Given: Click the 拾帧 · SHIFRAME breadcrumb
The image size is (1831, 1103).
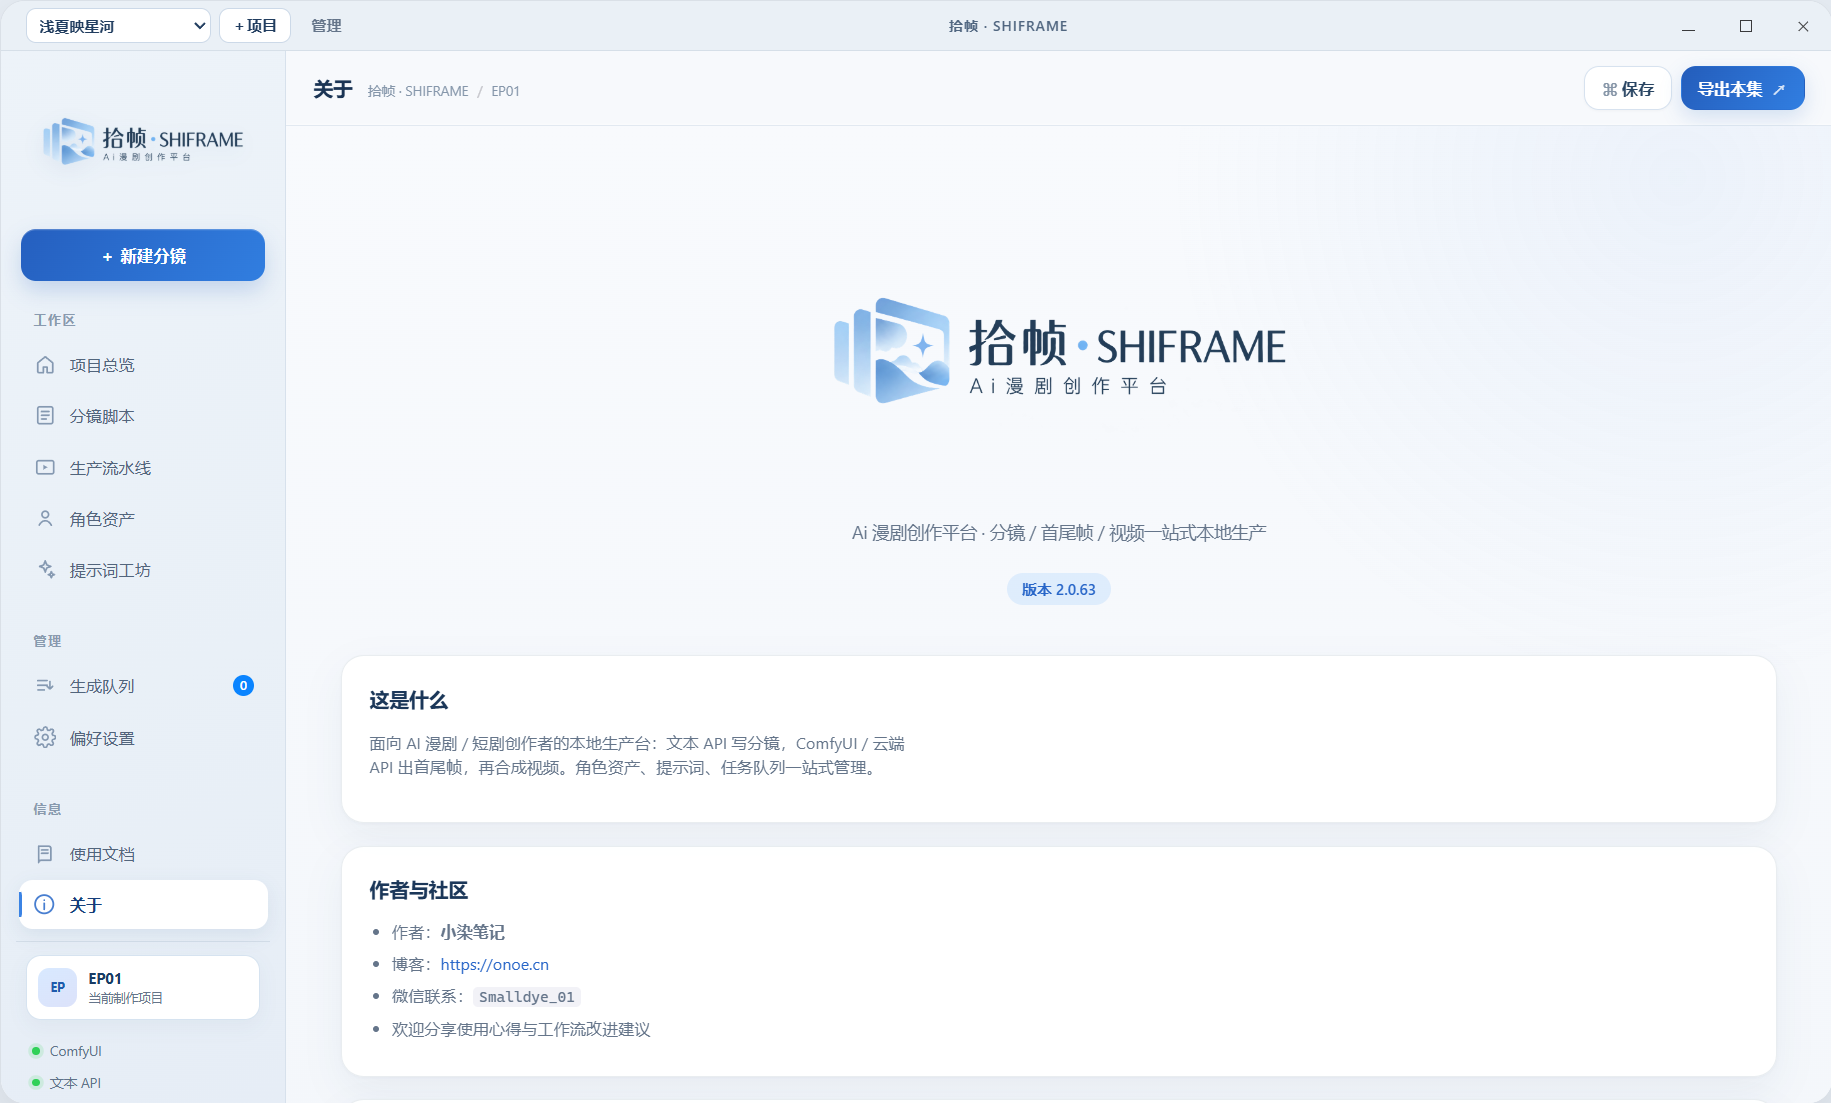Looking at the screenshot, I should [x=418, y=91].
